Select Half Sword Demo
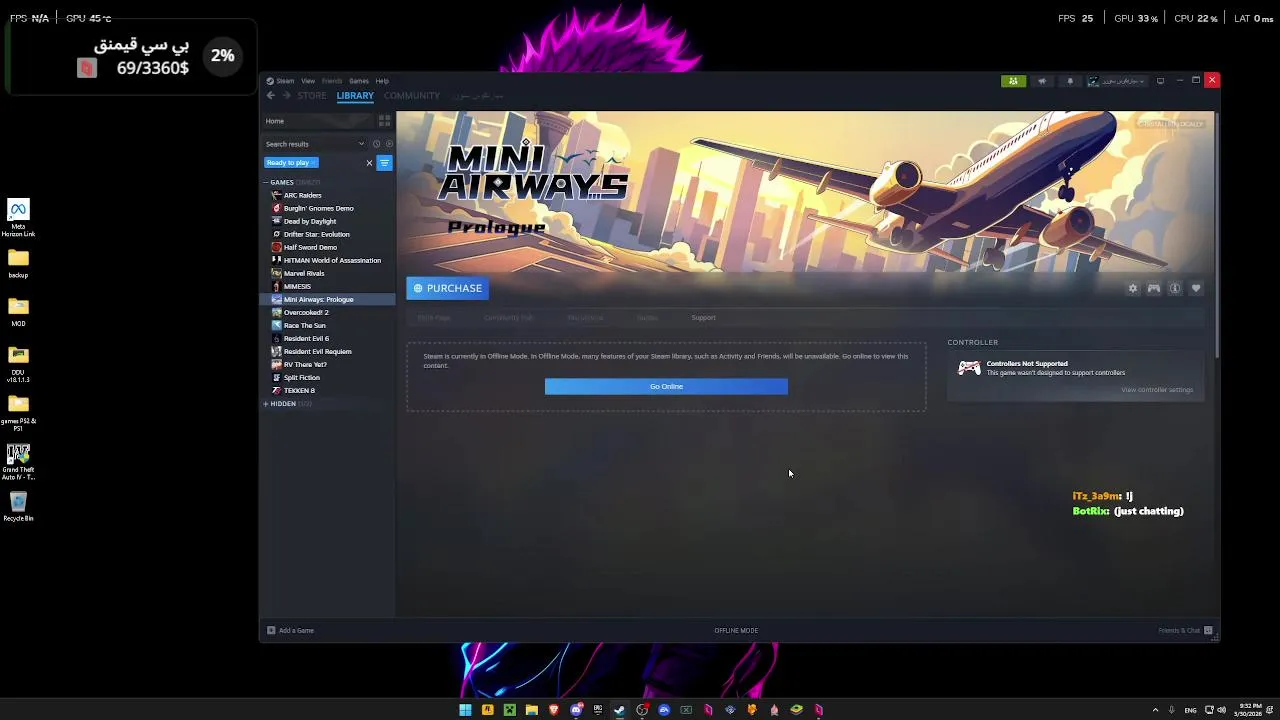 coord(328,247)
